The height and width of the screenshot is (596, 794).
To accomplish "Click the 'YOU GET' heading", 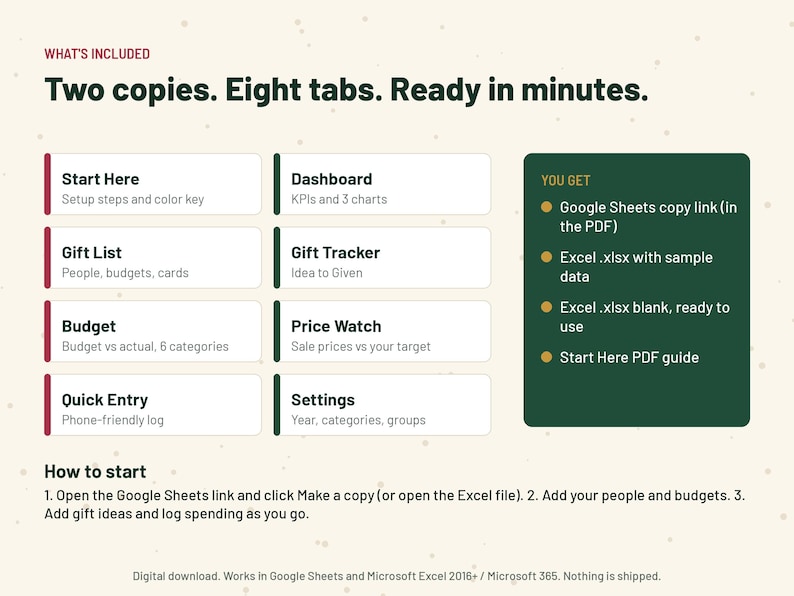I will pyautogui.click(x=566, y=180).
